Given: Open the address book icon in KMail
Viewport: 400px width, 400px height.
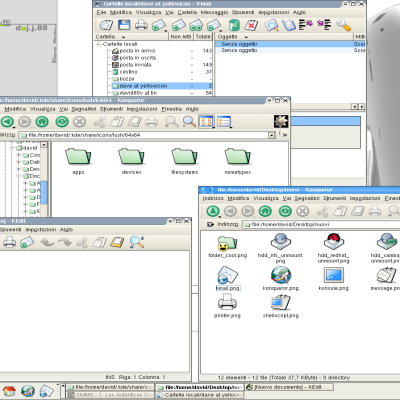Looking at the screenshot, I should pyautogui.click(x=289, y=25).
